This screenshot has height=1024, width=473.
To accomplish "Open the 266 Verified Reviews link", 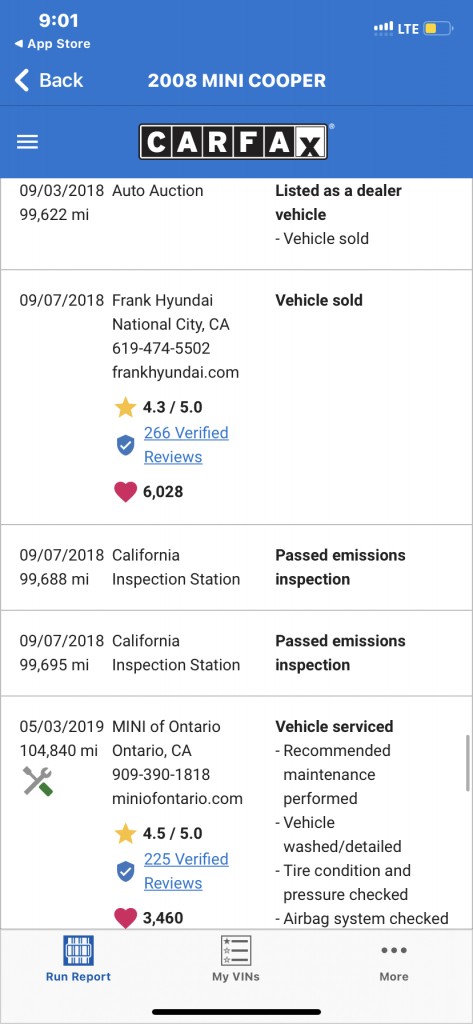I will tap(186, 445).
